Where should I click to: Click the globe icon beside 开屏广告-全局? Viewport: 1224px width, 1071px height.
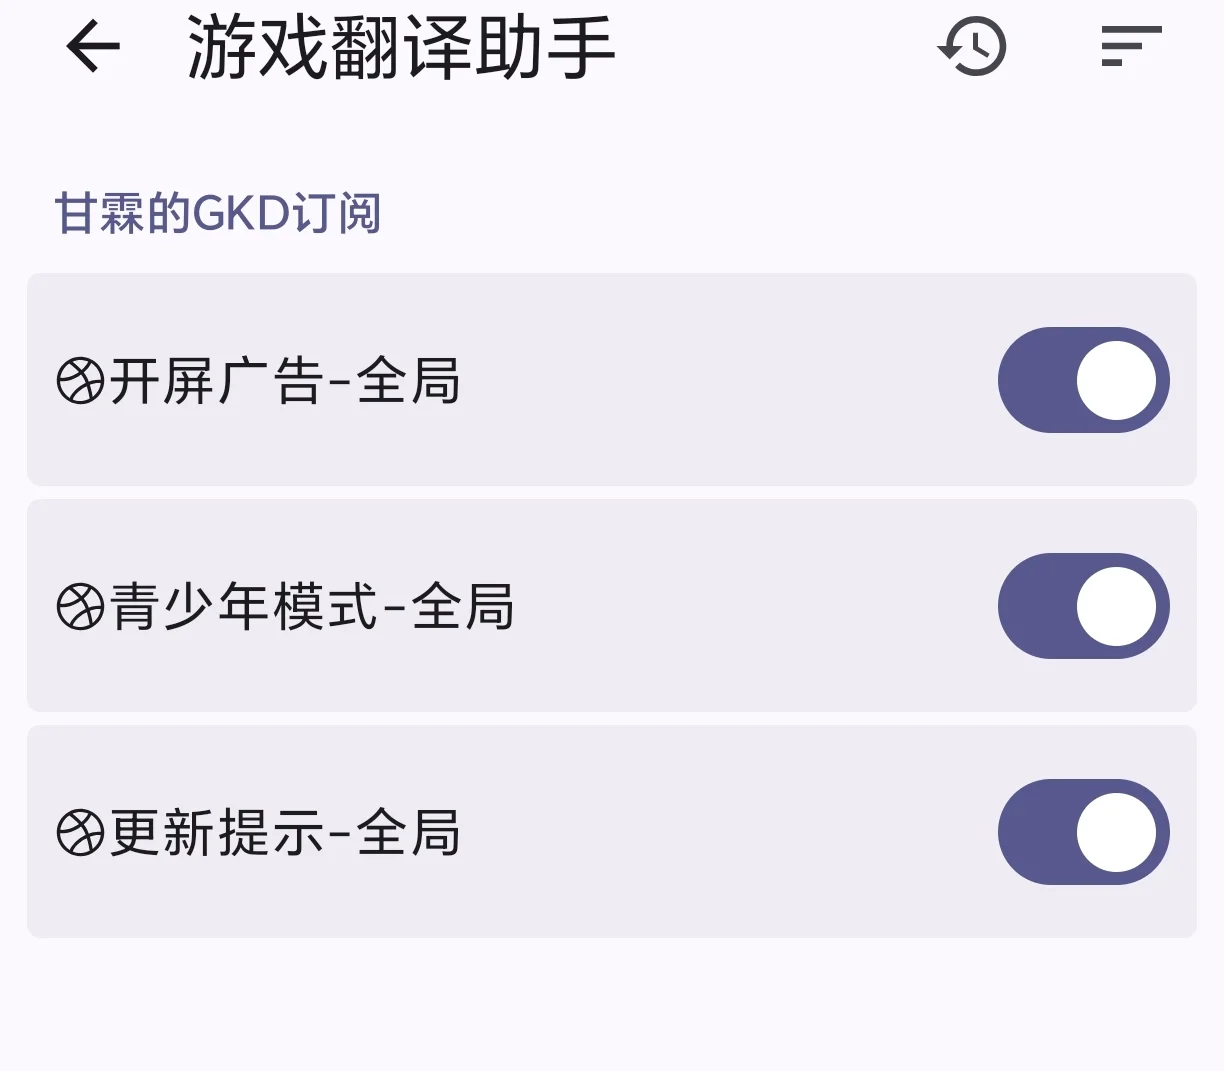[80, 381]
